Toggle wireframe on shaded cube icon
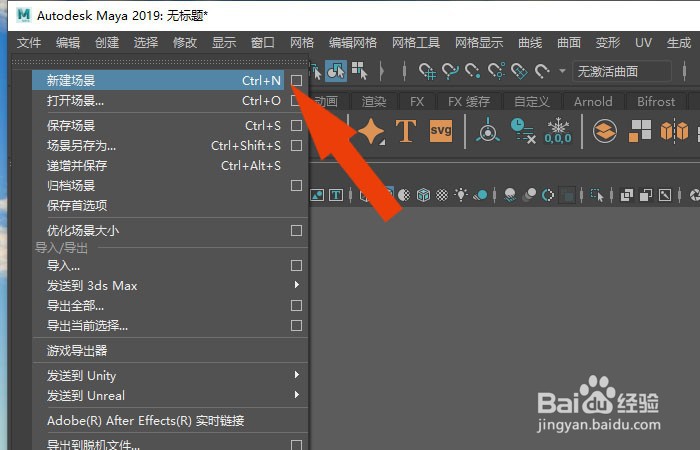The height and width of the screenshot is (450, 700). click(423, 195)
